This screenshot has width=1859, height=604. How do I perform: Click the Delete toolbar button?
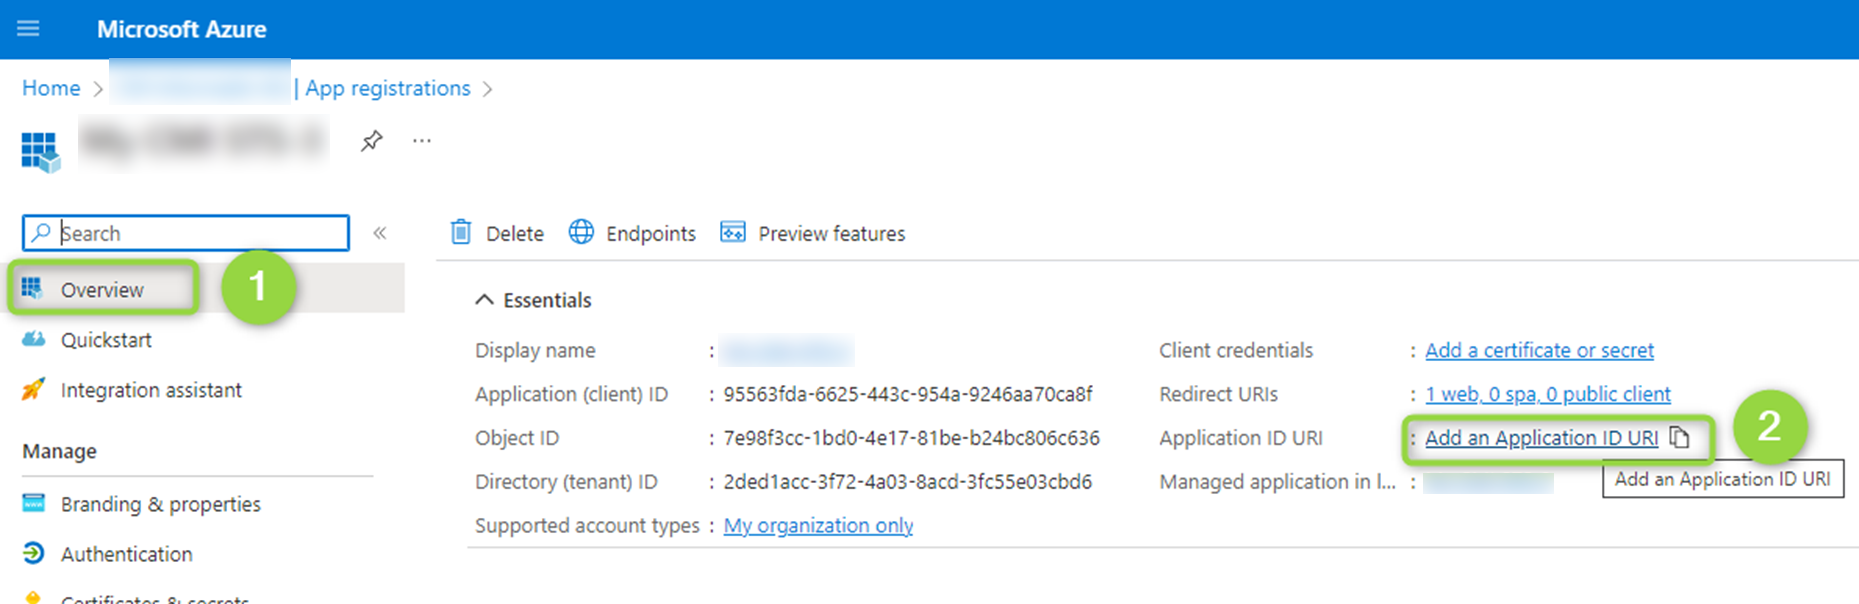click(497, 233)
